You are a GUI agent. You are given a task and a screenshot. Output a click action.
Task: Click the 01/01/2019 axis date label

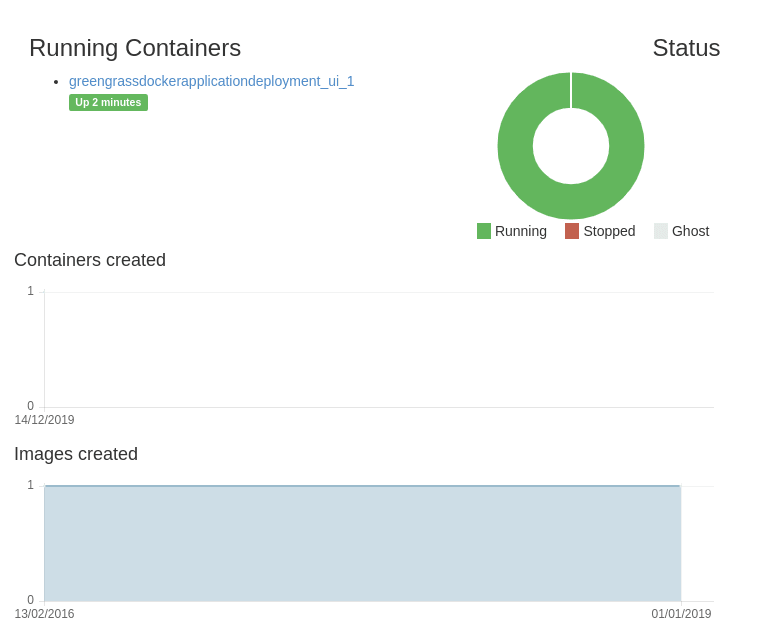pos(681,614)
